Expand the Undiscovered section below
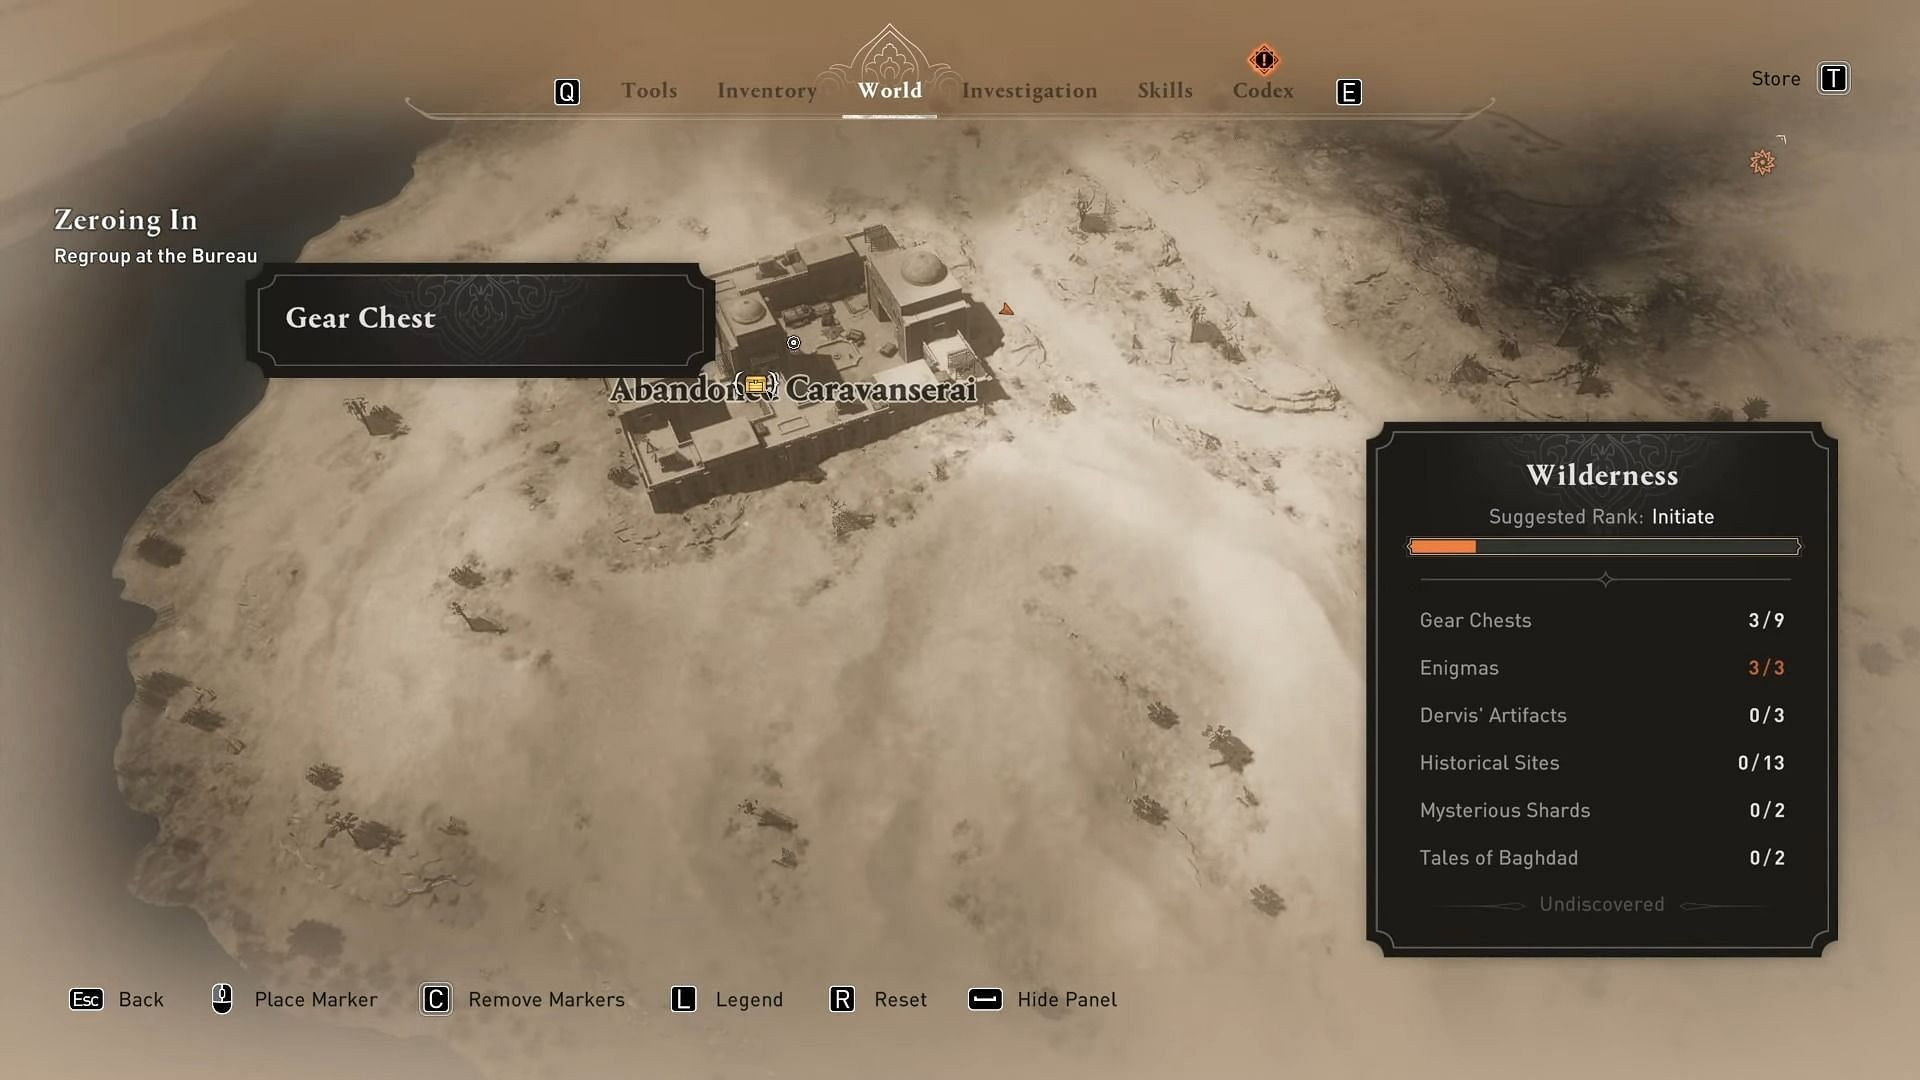 click(x=1601, y=903)
